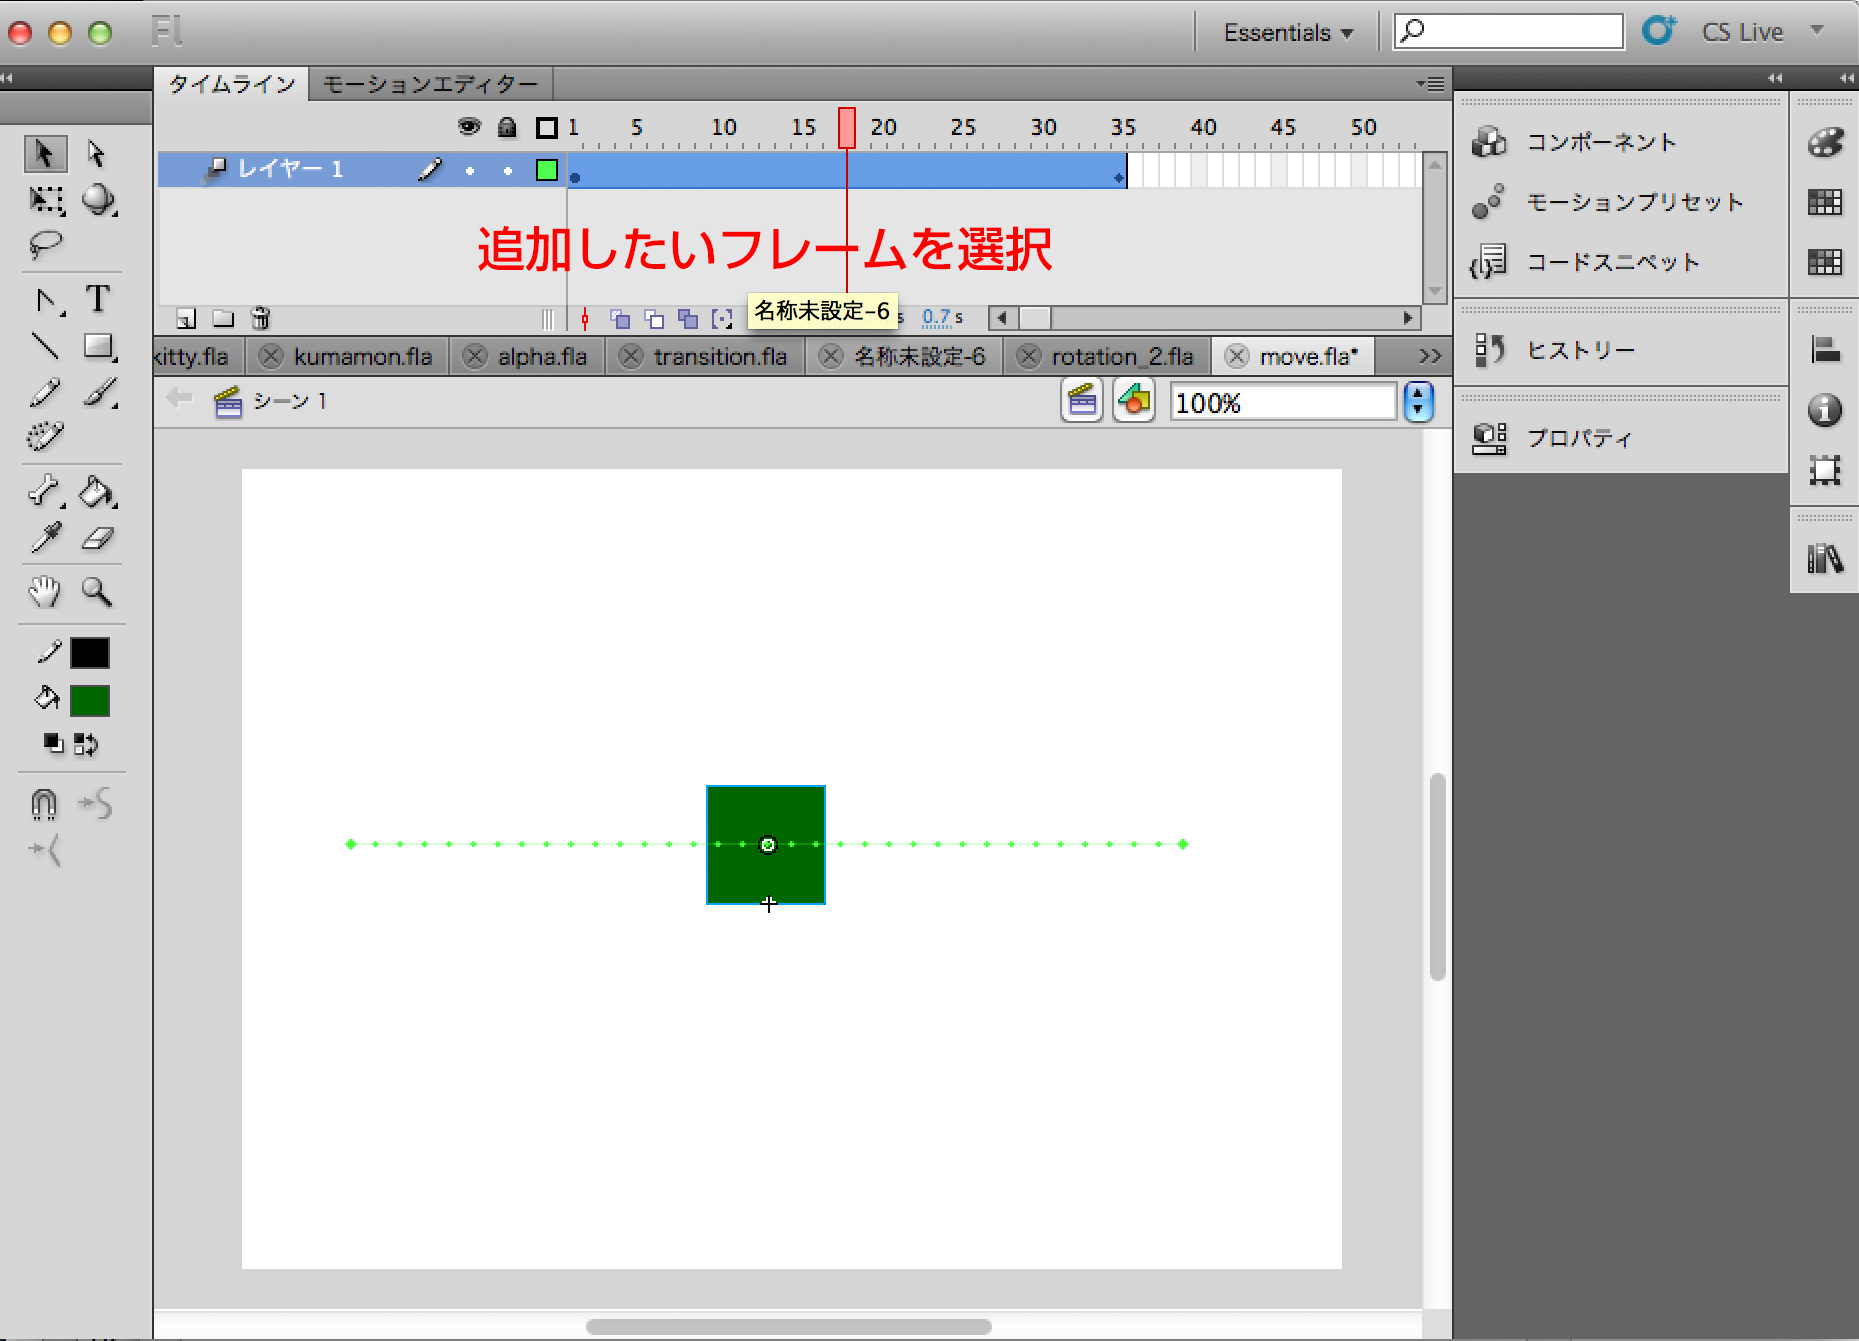Click the delete layer trash icon
1859x1341 pixels.
[260, 319]
